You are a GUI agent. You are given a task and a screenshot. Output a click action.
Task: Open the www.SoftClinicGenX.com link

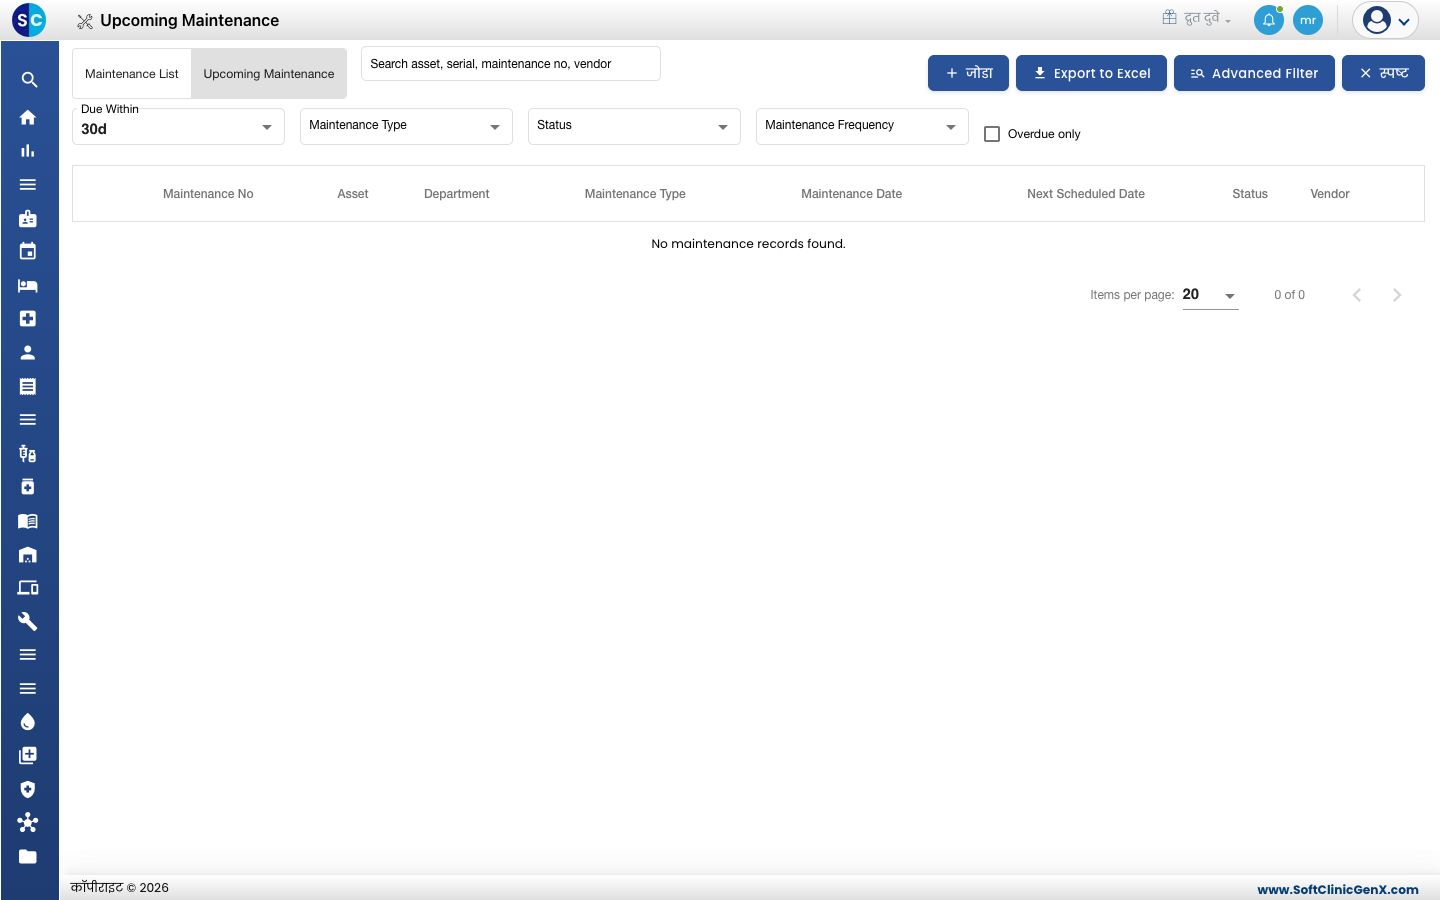point(1338,889)
